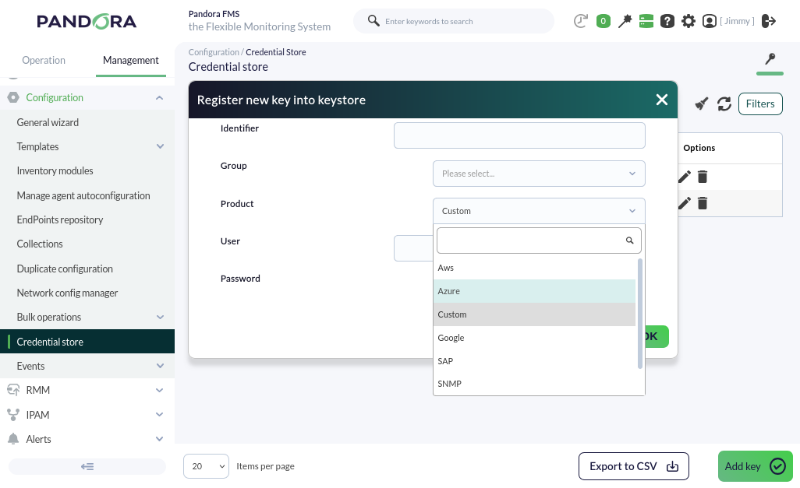Open the 20 items per page dropdown
Image resolution: width=800 pixels, height=488 pixels.
pos(206,467)
